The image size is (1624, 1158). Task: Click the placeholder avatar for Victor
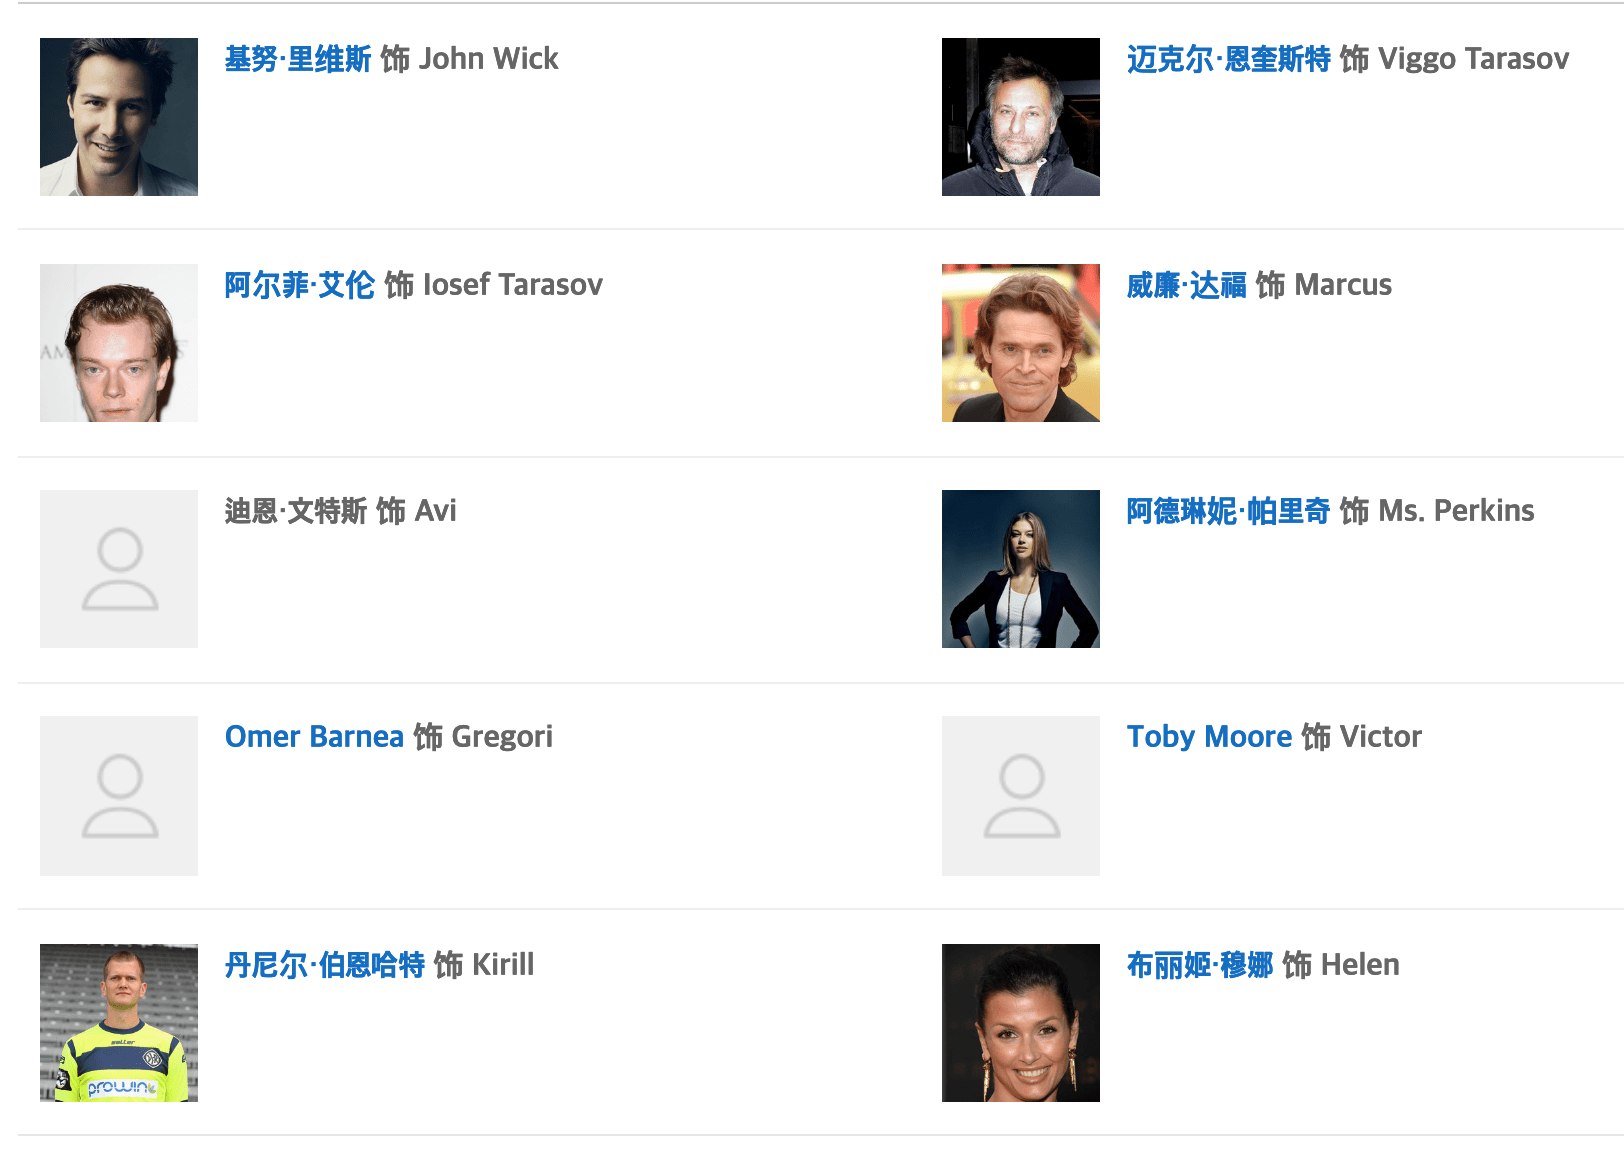coord(1021,796)
